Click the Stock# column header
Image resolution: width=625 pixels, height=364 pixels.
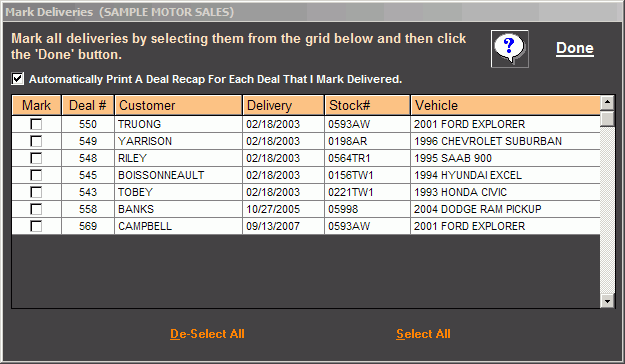coord(367,105)
